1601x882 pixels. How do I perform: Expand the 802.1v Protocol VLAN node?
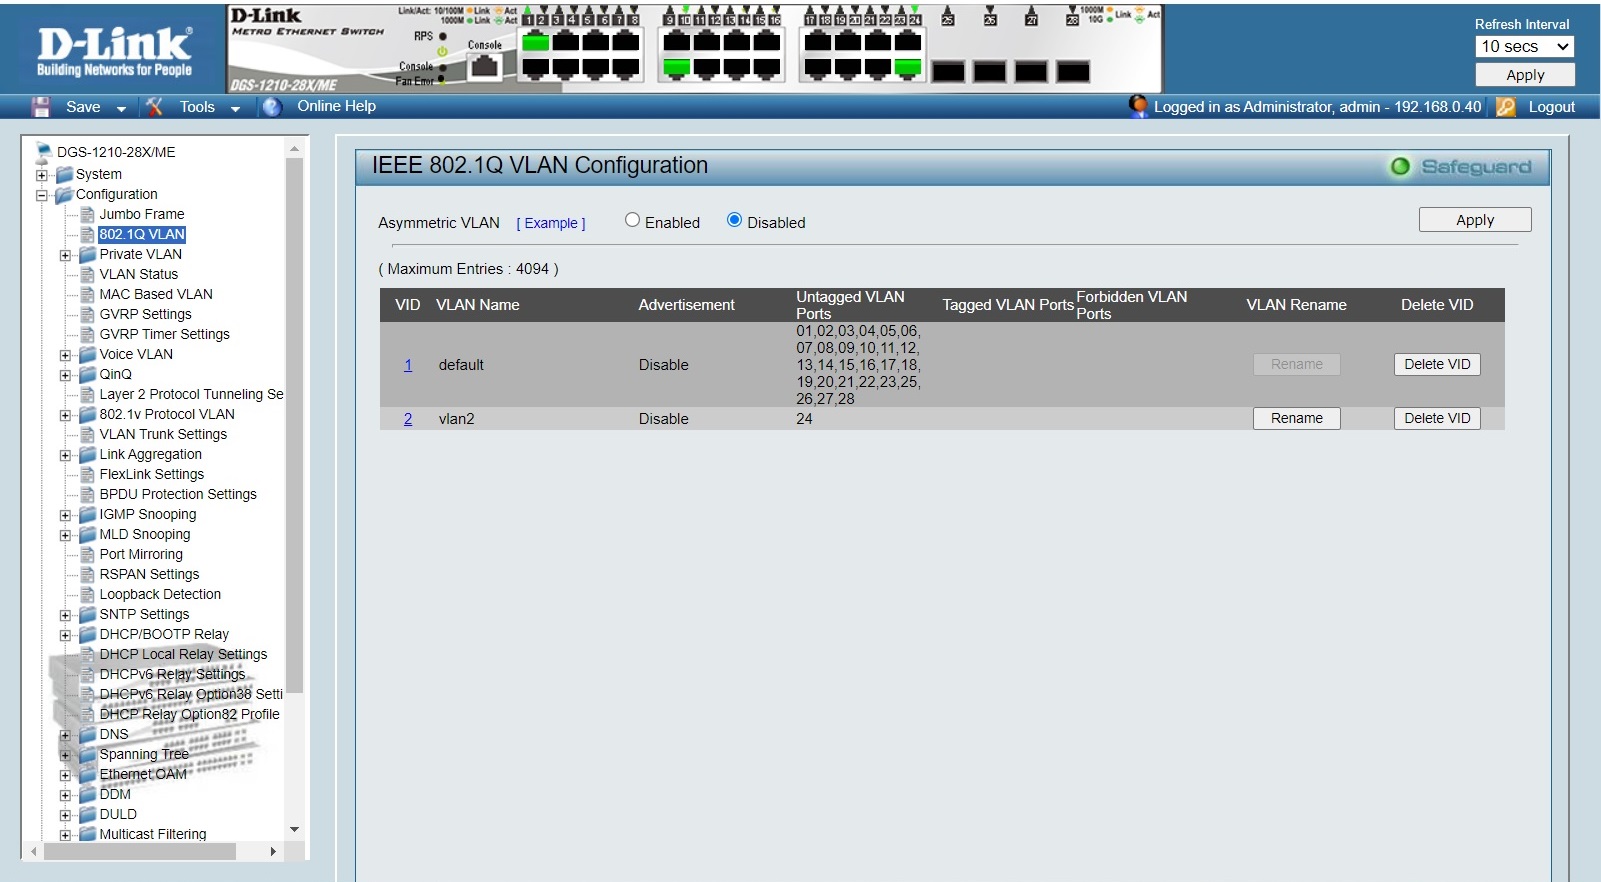pyautogui.click(x=65, y=415)
